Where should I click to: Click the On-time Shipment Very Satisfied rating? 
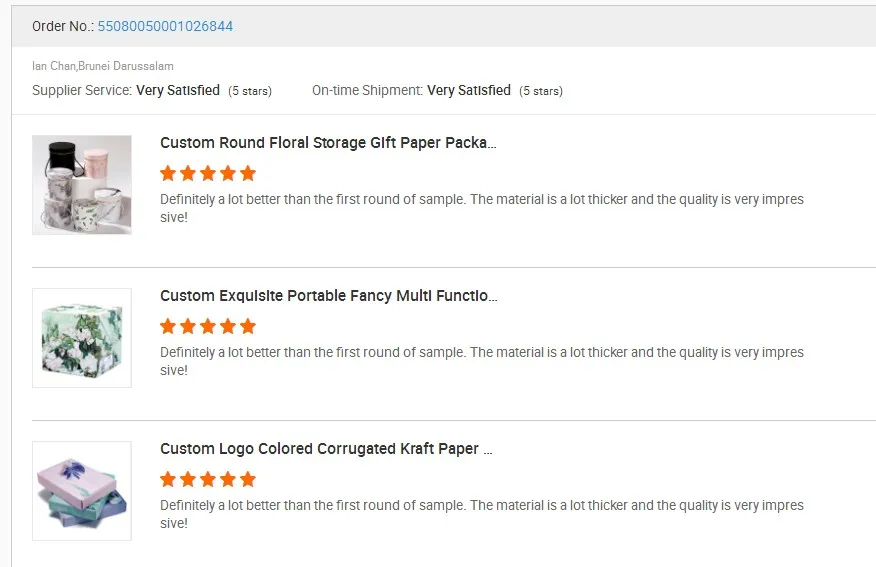tap(469, 90)
